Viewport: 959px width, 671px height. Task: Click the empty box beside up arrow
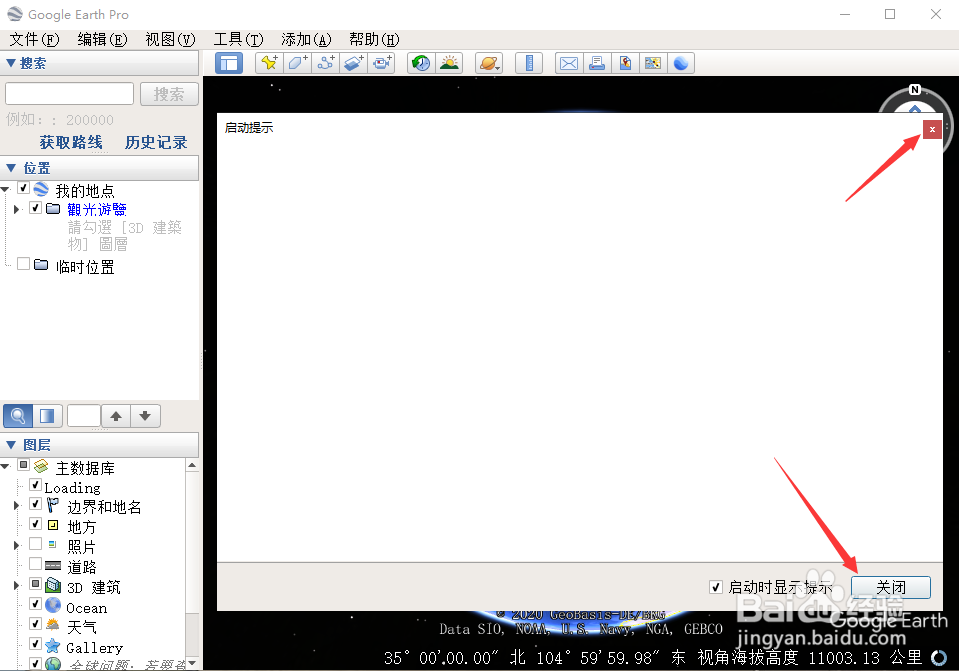84,416
